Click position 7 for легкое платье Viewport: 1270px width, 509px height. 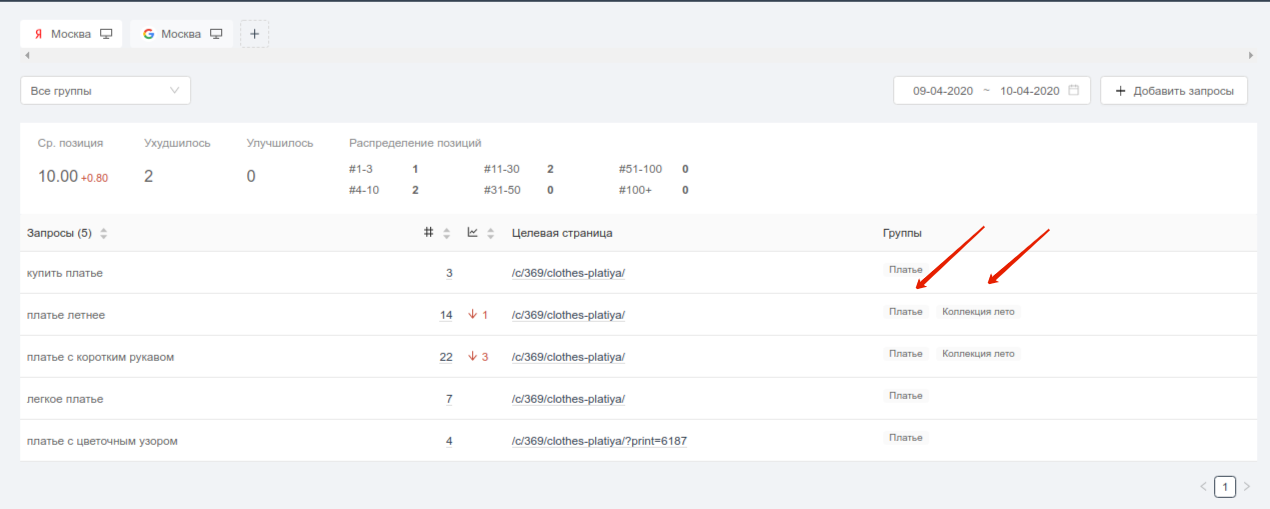(449, 399)
